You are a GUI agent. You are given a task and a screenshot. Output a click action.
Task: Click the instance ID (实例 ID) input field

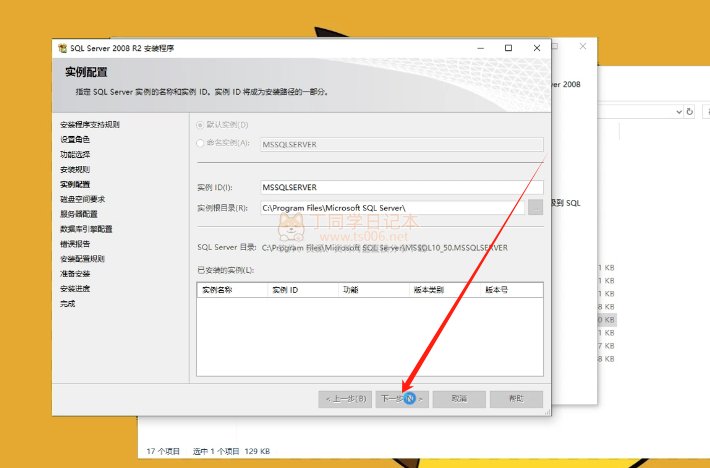[402, 187]
